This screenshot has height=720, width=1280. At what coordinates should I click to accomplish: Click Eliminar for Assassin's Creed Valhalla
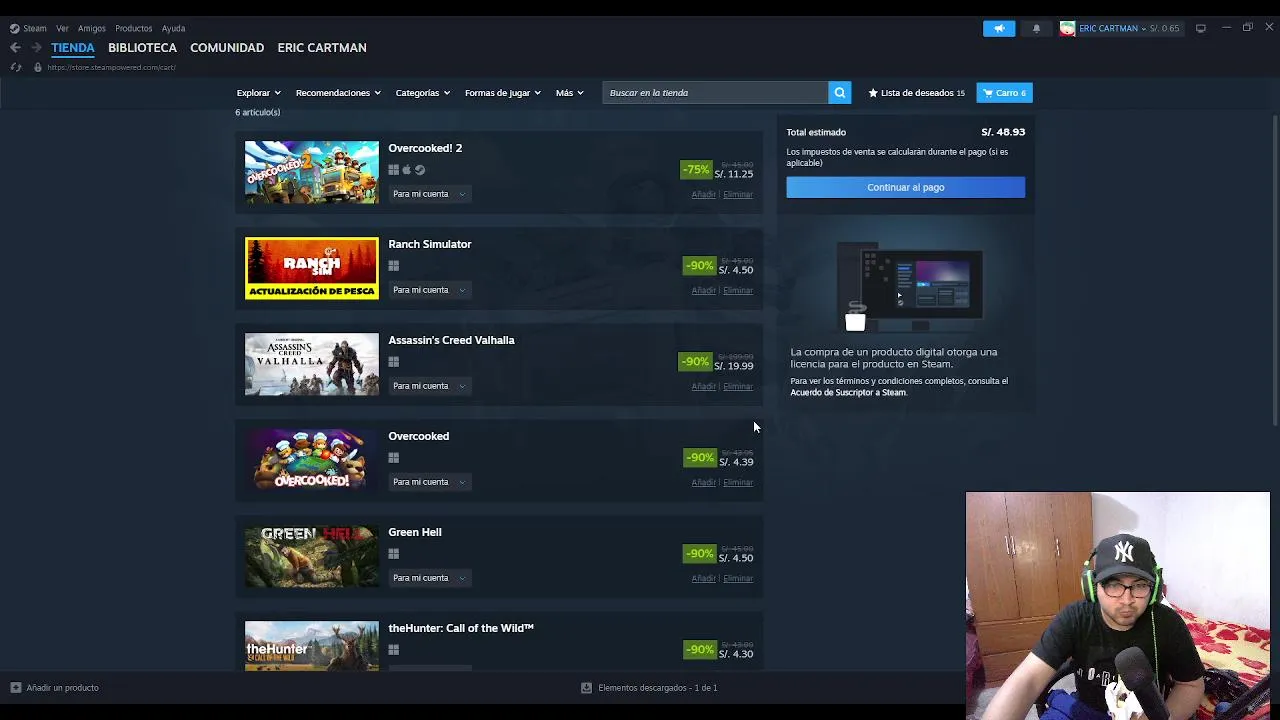coord(738,386)
